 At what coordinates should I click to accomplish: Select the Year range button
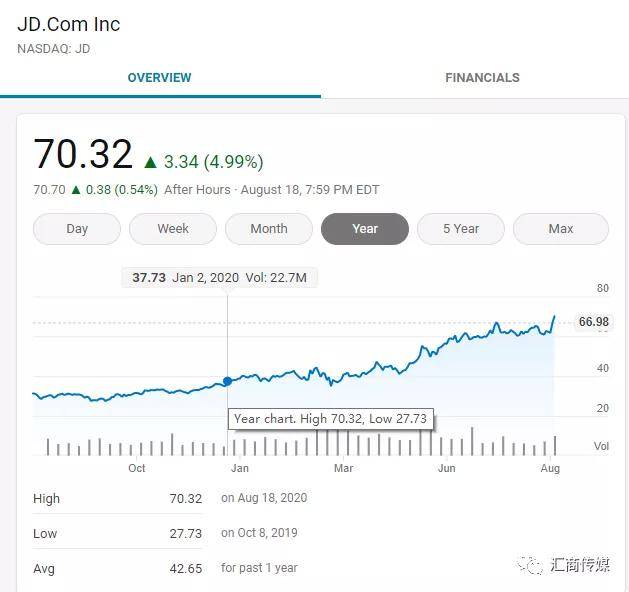(x=365, y=229)
